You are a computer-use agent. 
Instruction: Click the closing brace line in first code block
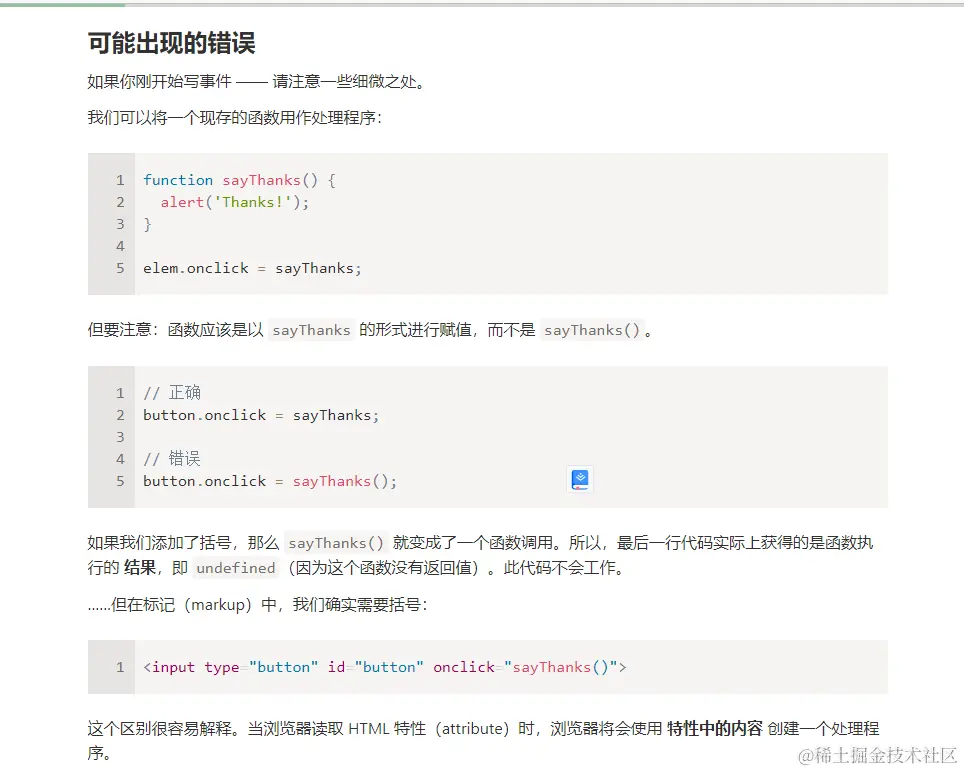(x=147, y=224)
